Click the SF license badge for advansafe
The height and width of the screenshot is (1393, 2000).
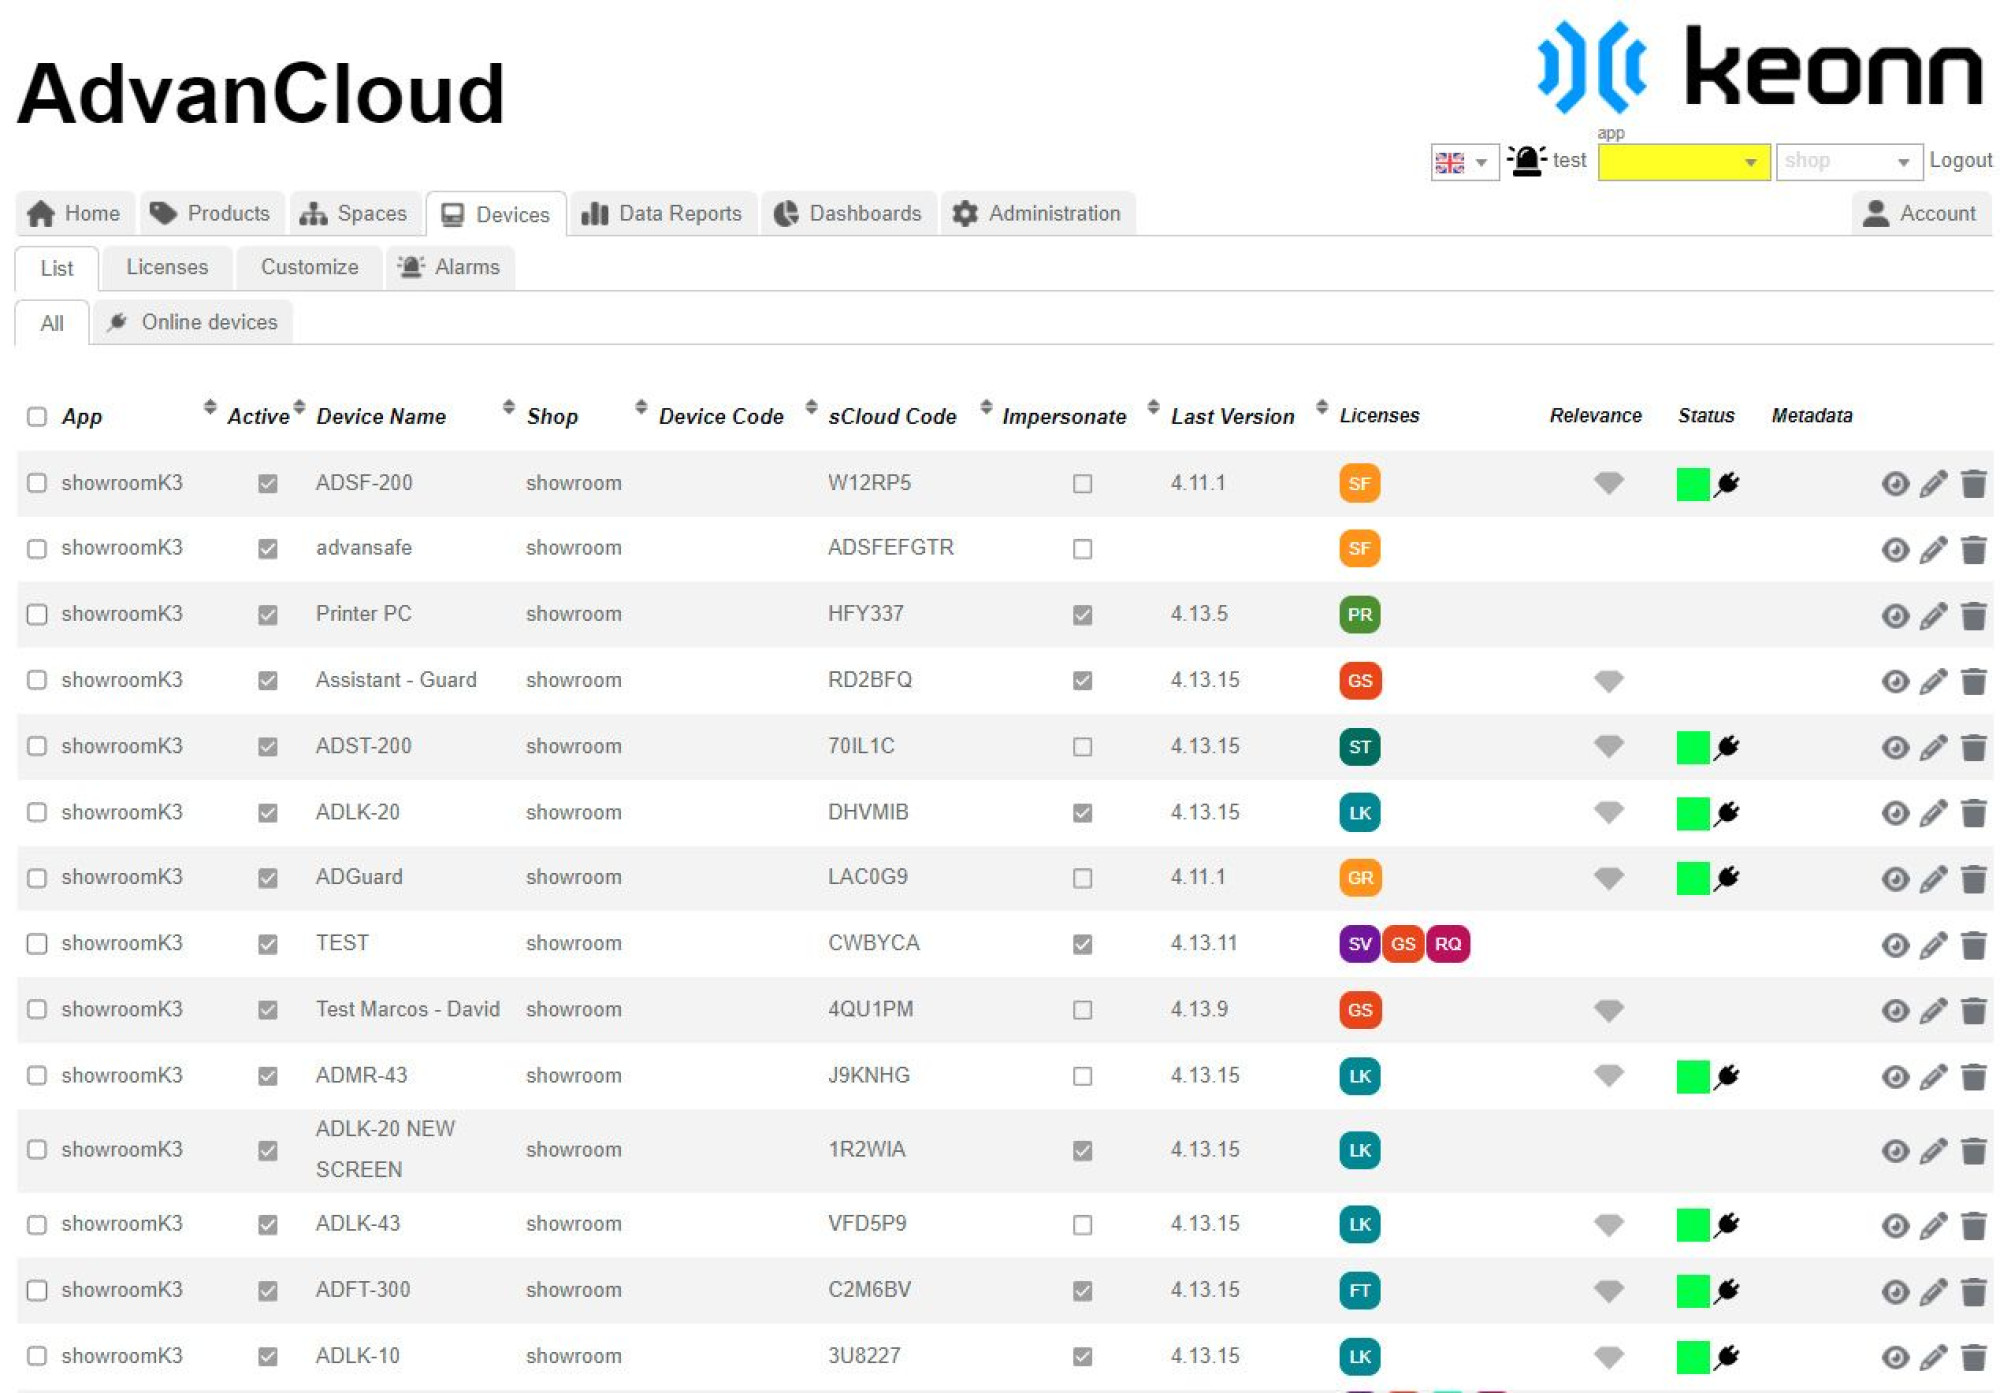(1359, 549)
